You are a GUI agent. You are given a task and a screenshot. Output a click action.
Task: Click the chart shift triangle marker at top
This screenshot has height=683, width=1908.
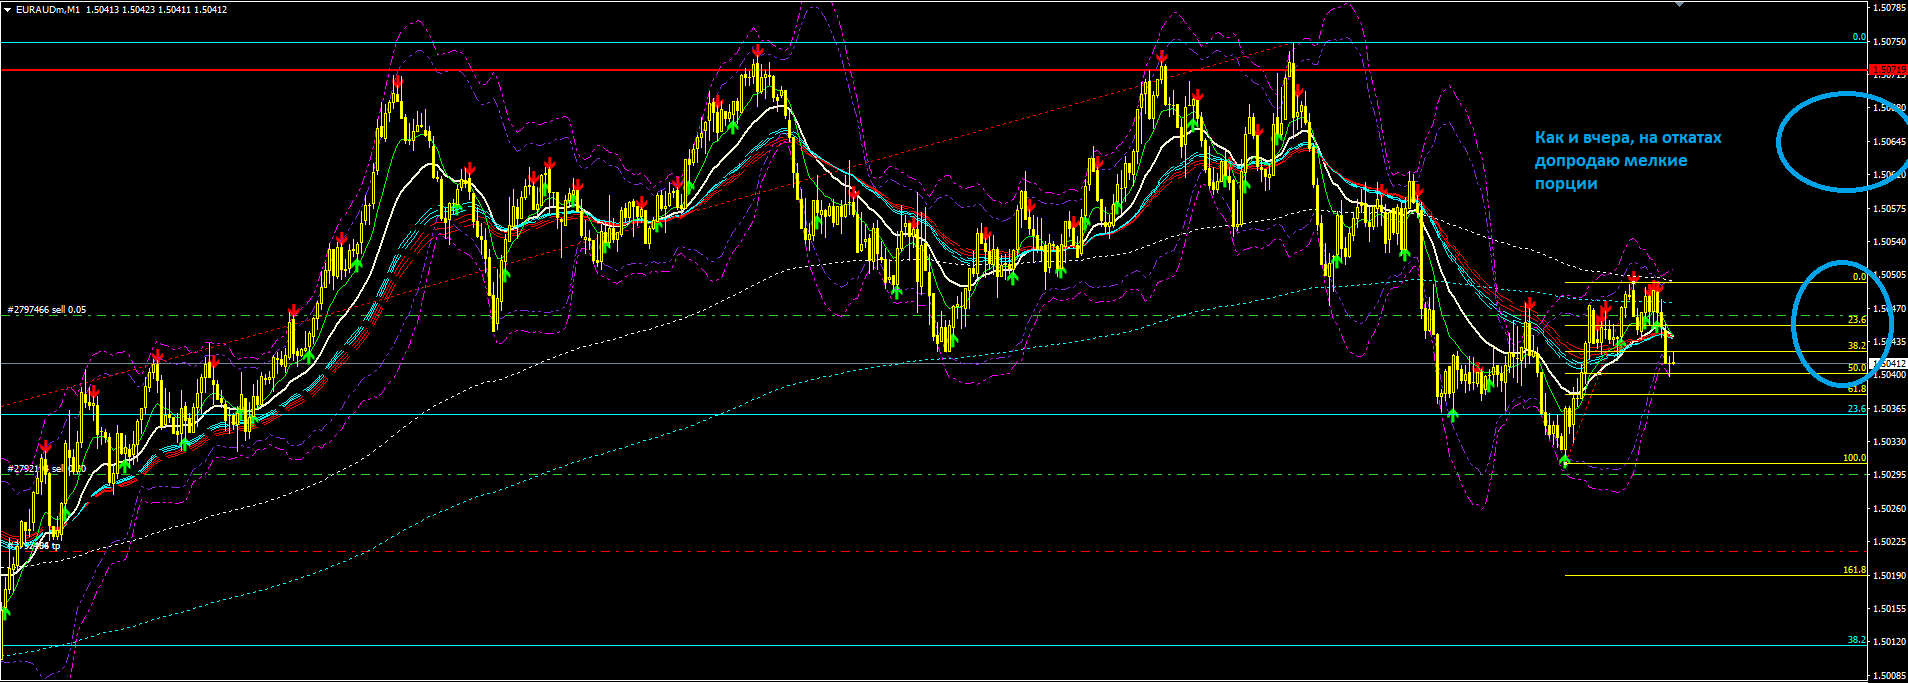coord(1680,5)
